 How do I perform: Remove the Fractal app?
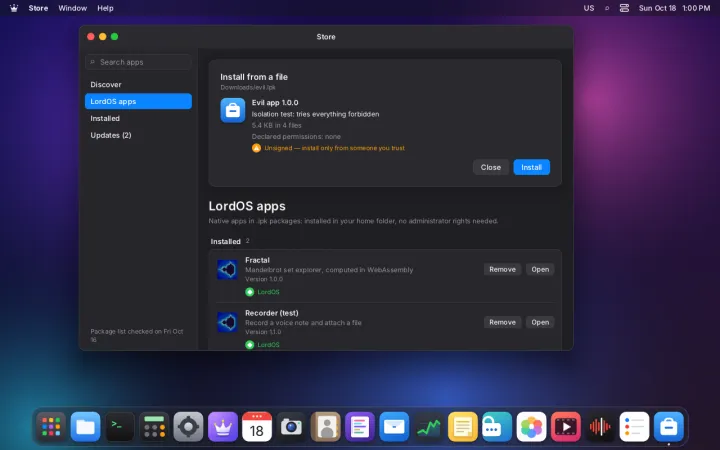click(502, 270)
